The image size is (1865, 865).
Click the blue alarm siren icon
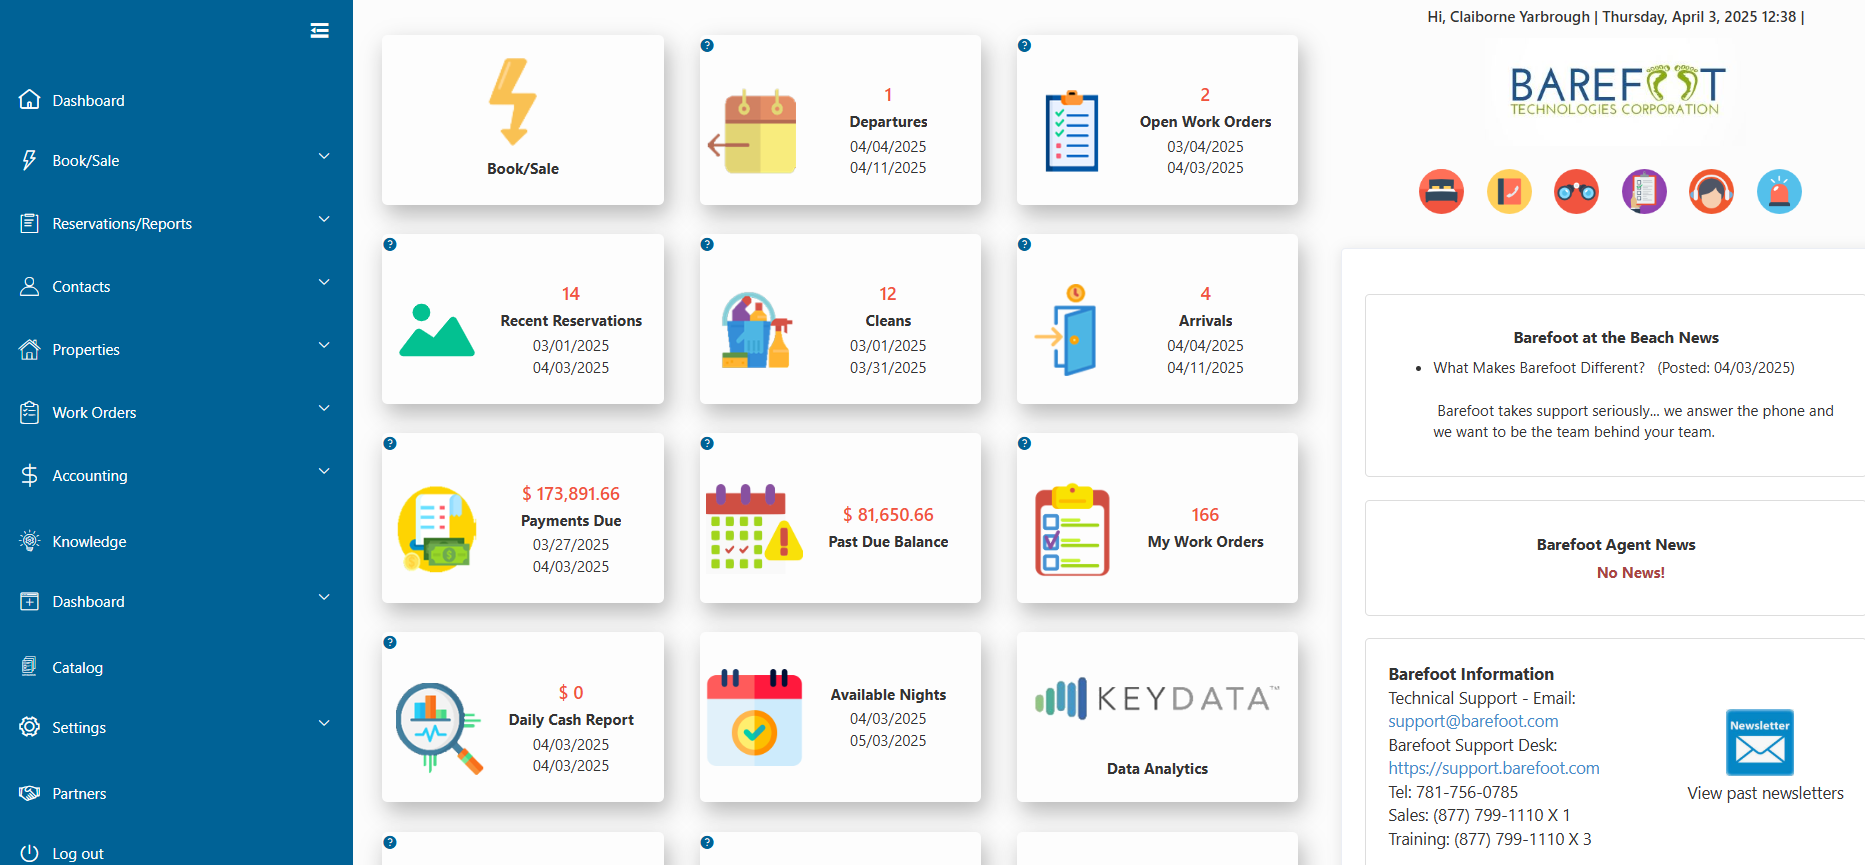click(x=1779, y=192)
